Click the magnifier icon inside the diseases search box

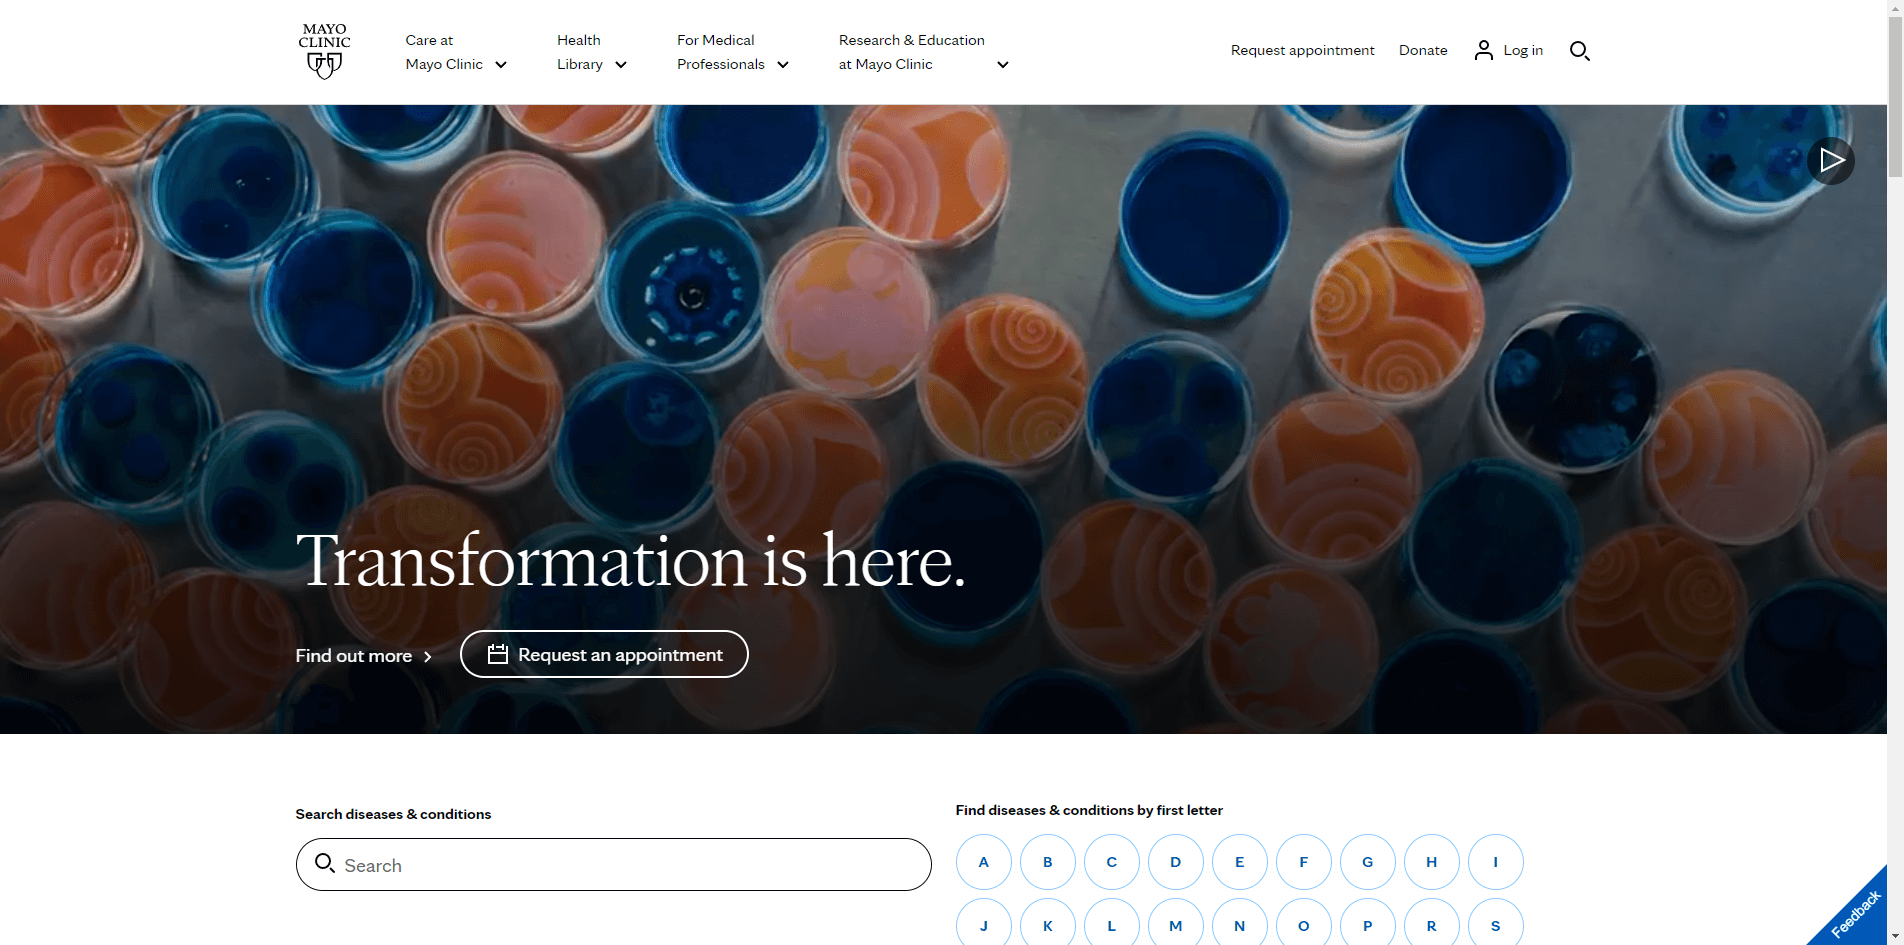pyautogui.click(x=324, y=863)
